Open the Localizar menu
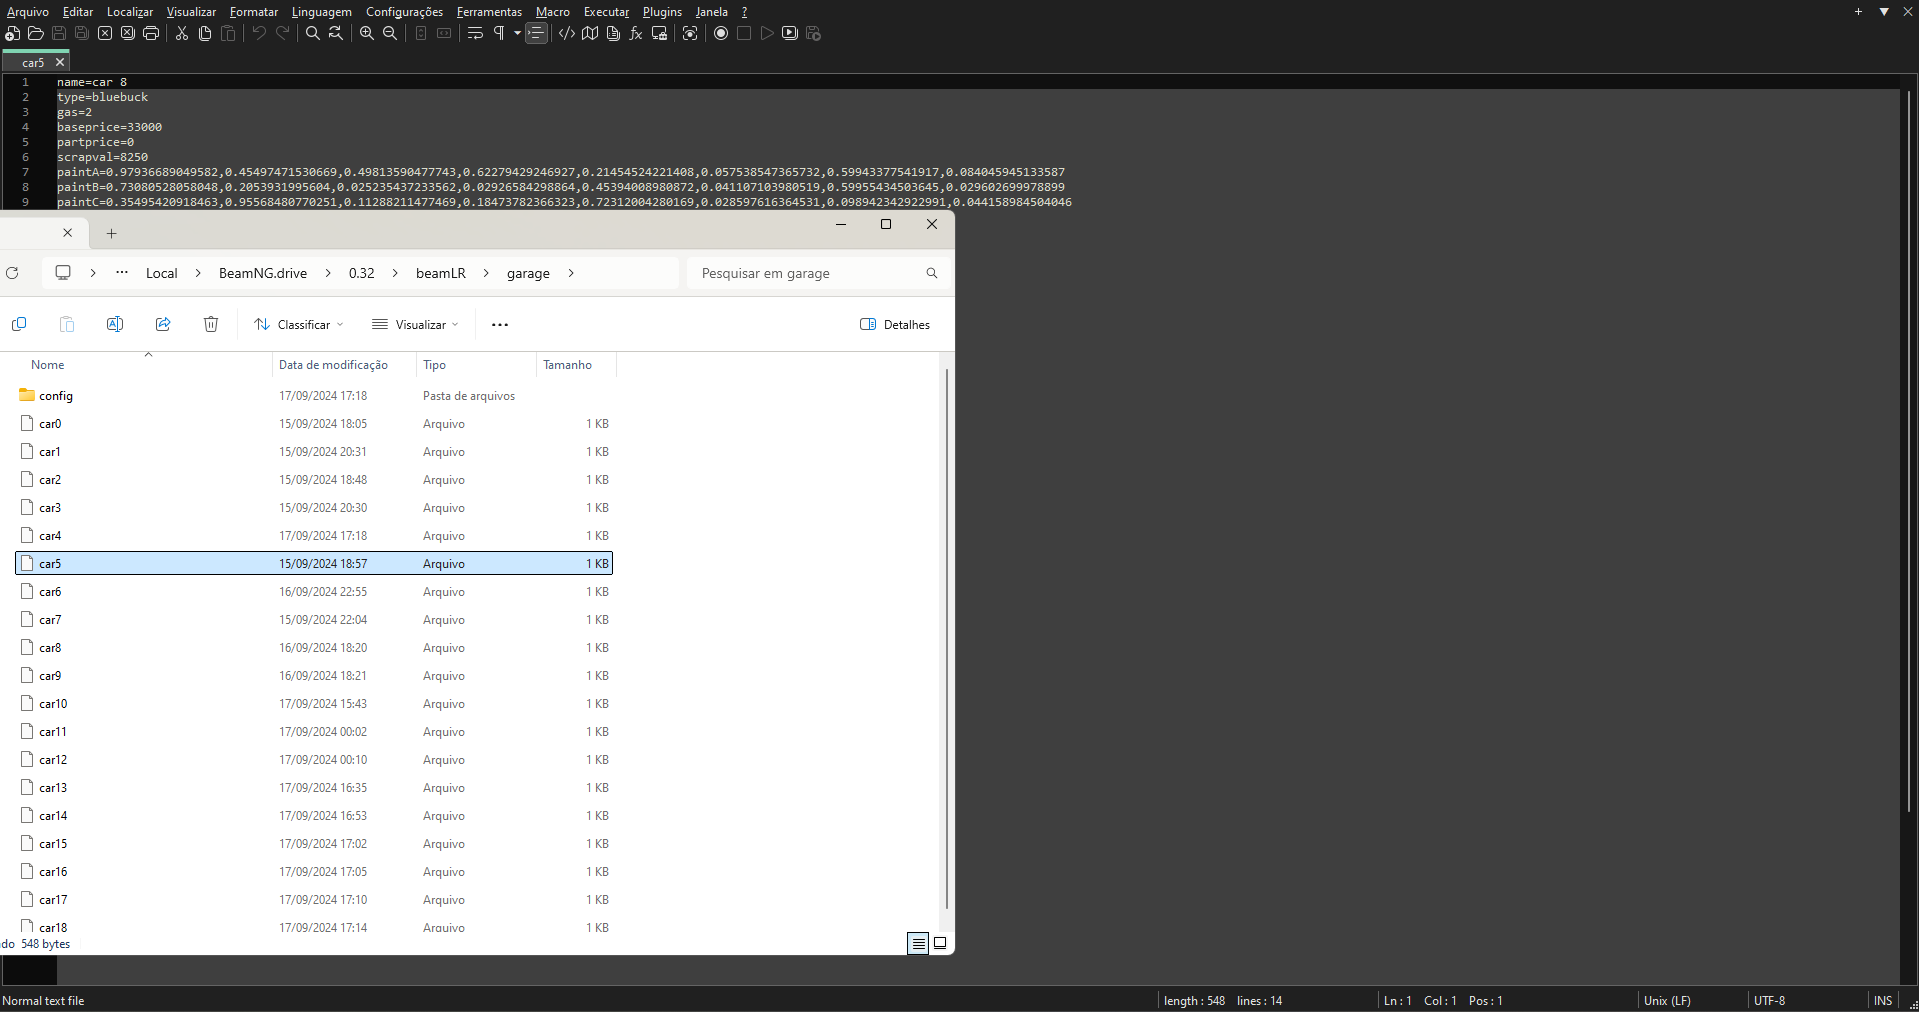The width and height of the screenshot is (1919, 1012). [x=130, y=12]
